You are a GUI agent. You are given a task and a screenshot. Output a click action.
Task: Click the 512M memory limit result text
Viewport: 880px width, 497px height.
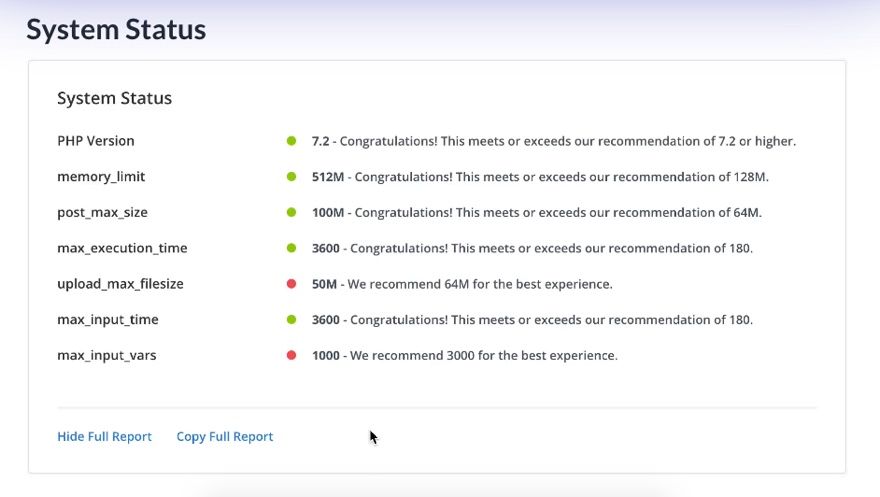[x=540, y=177]
